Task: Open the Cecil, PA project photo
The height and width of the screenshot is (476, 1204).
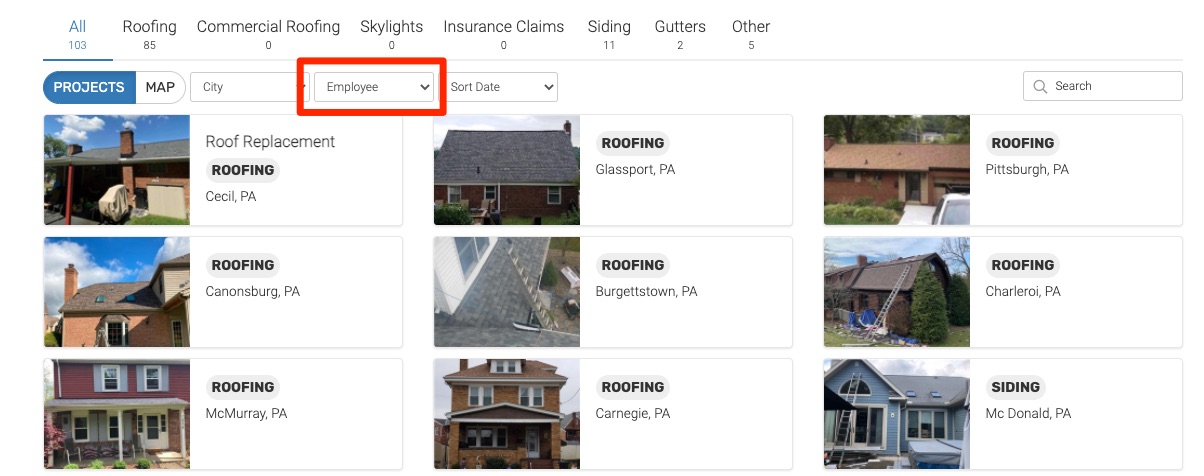Action: click(117, 169)
